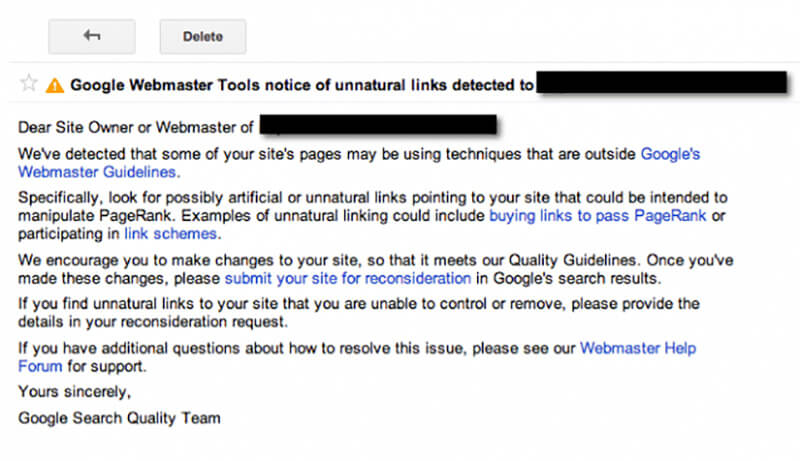
Task: Star the unnatural links notice message
Action: pos(29,83)
